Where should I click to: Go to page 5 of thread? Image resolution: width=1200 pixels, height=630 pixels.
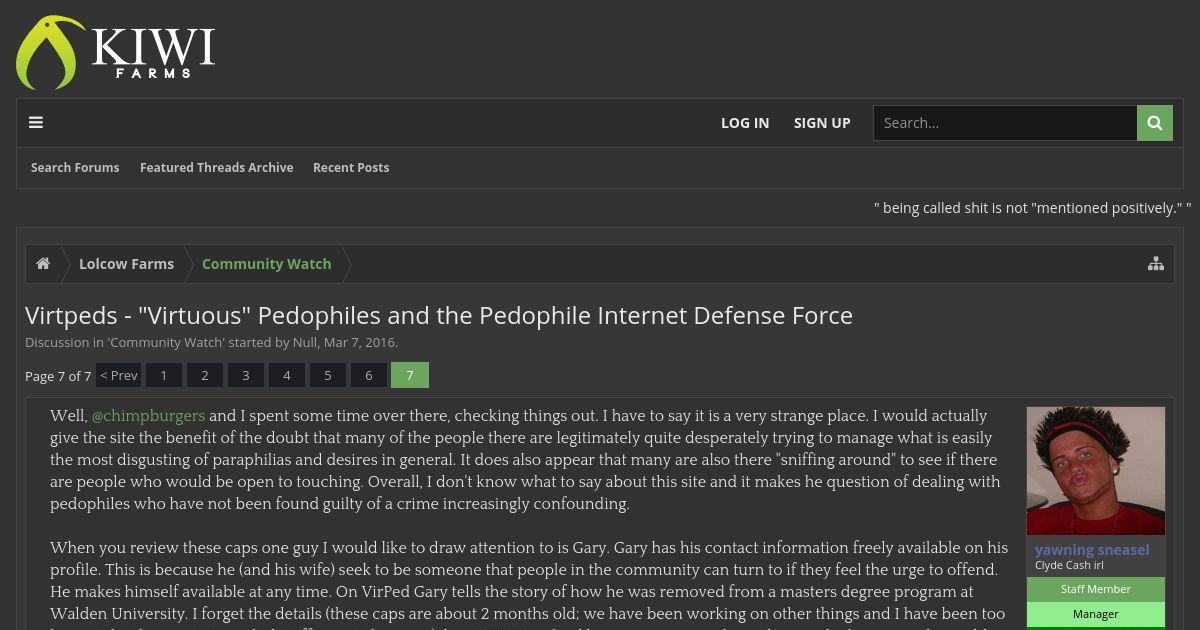click(x=328, y=375)
